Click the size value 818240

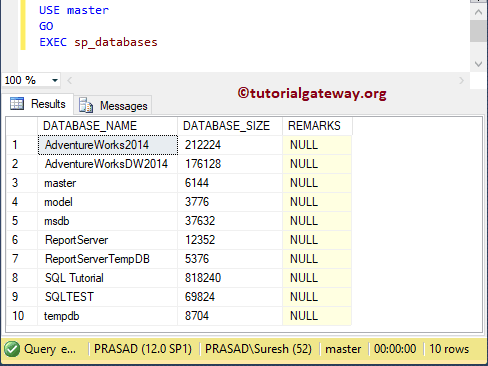click(x=203, y=278)
